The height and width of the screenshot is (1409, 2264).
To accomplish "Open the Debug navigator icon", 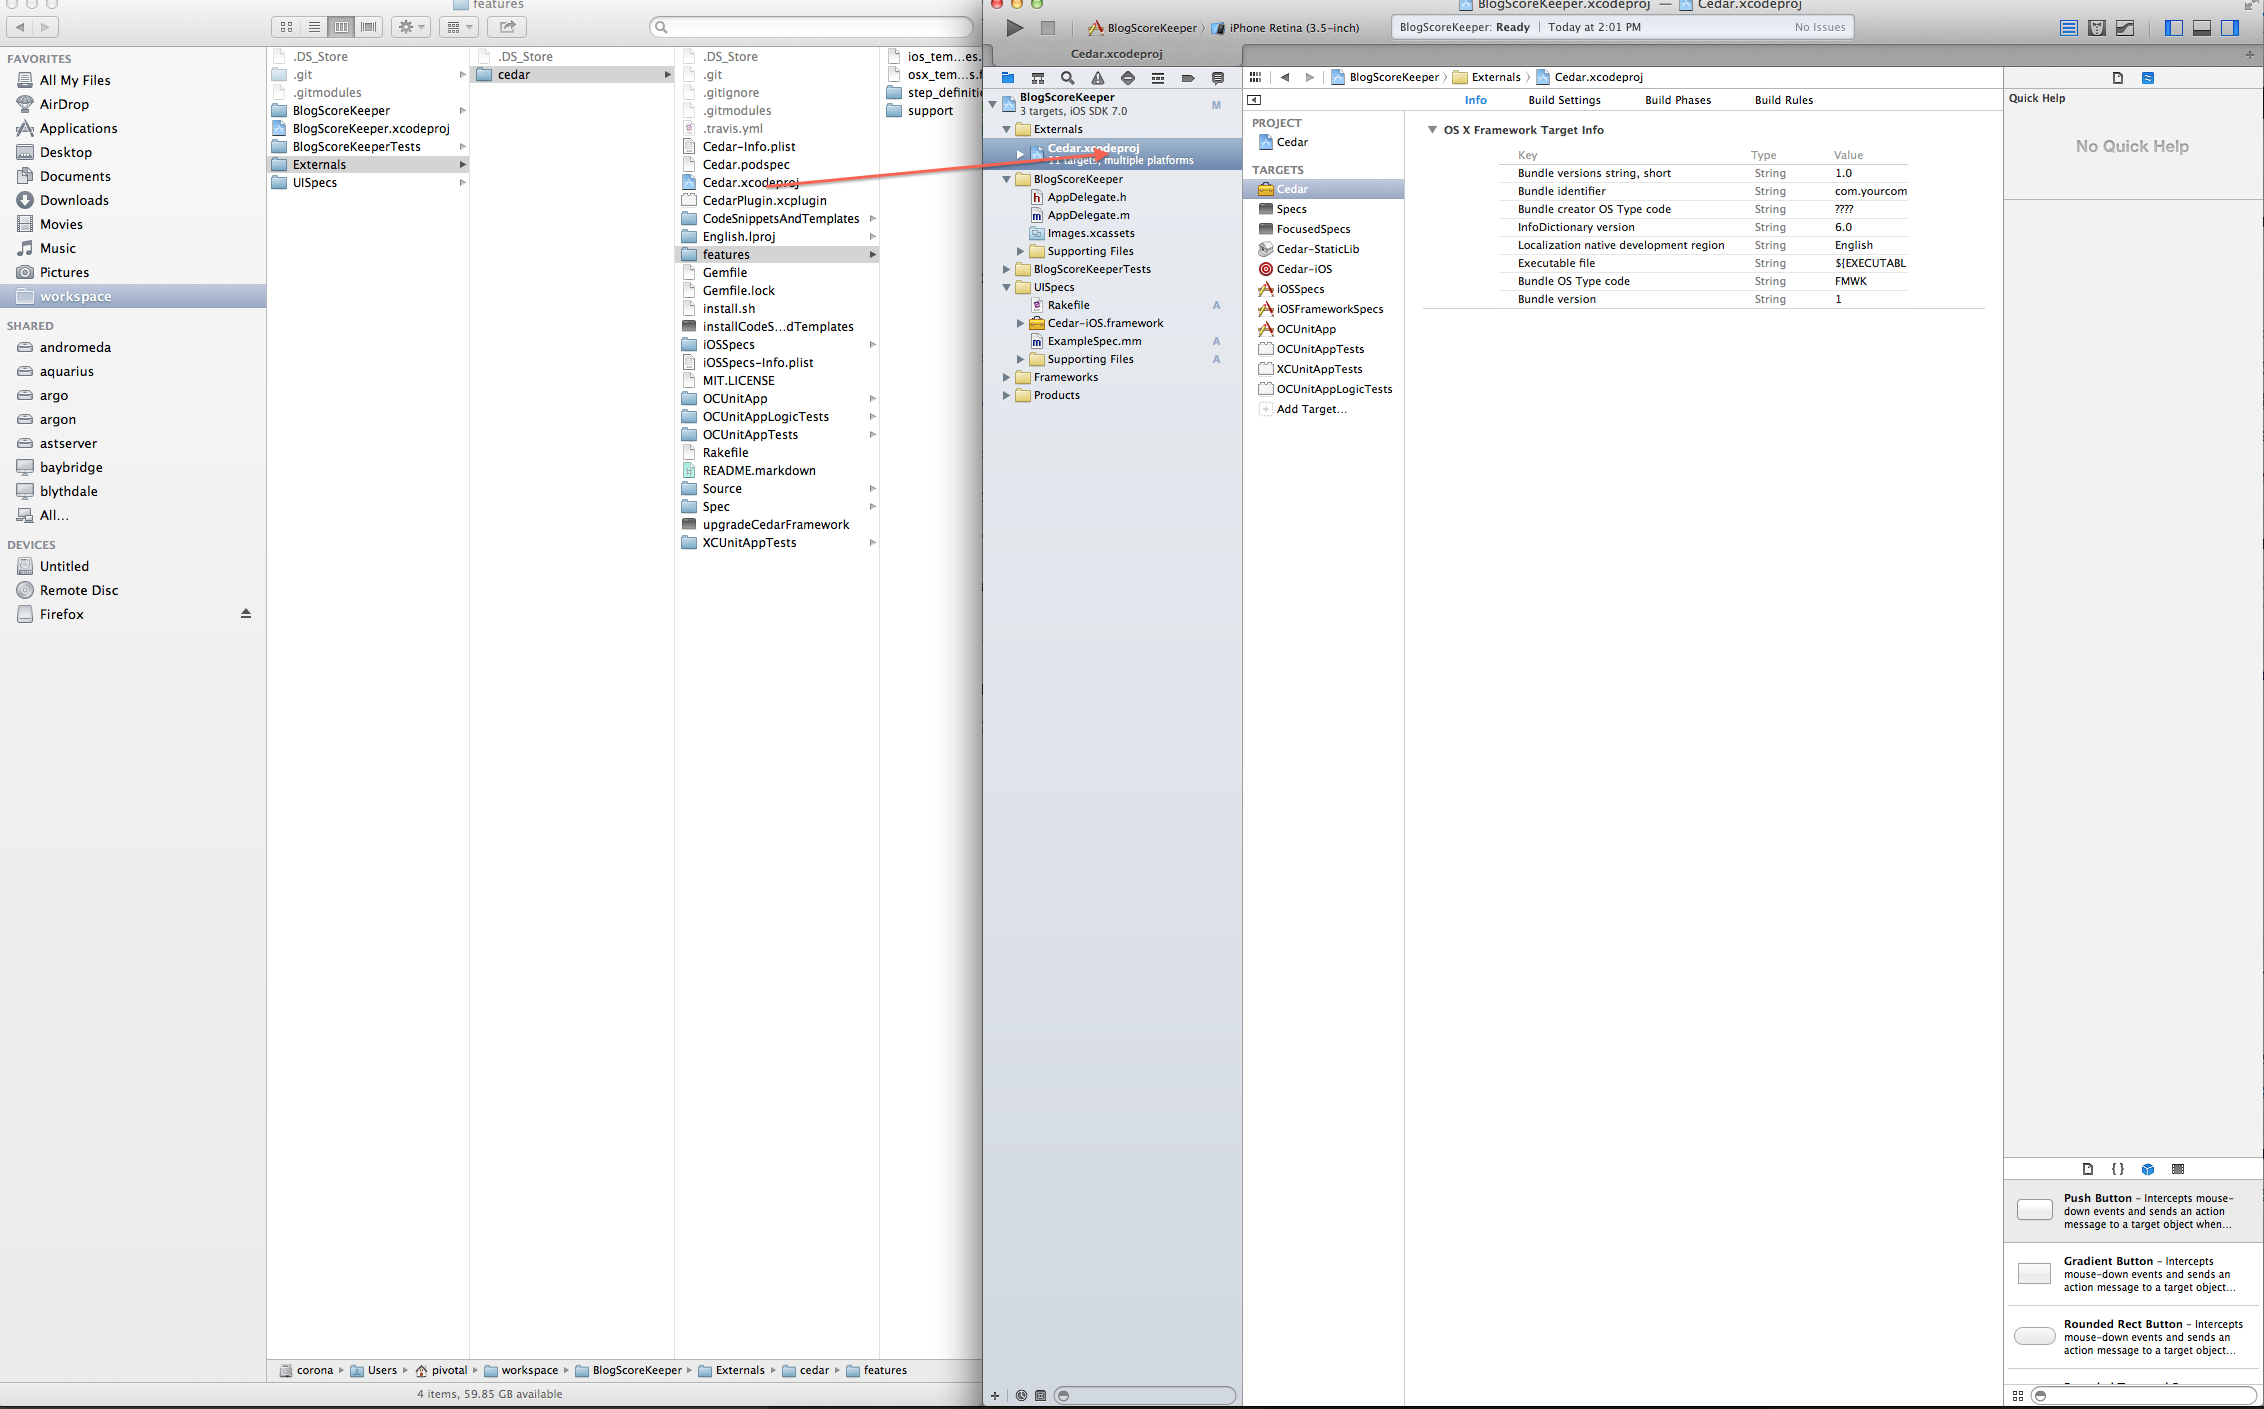I will click(1158, 78).
